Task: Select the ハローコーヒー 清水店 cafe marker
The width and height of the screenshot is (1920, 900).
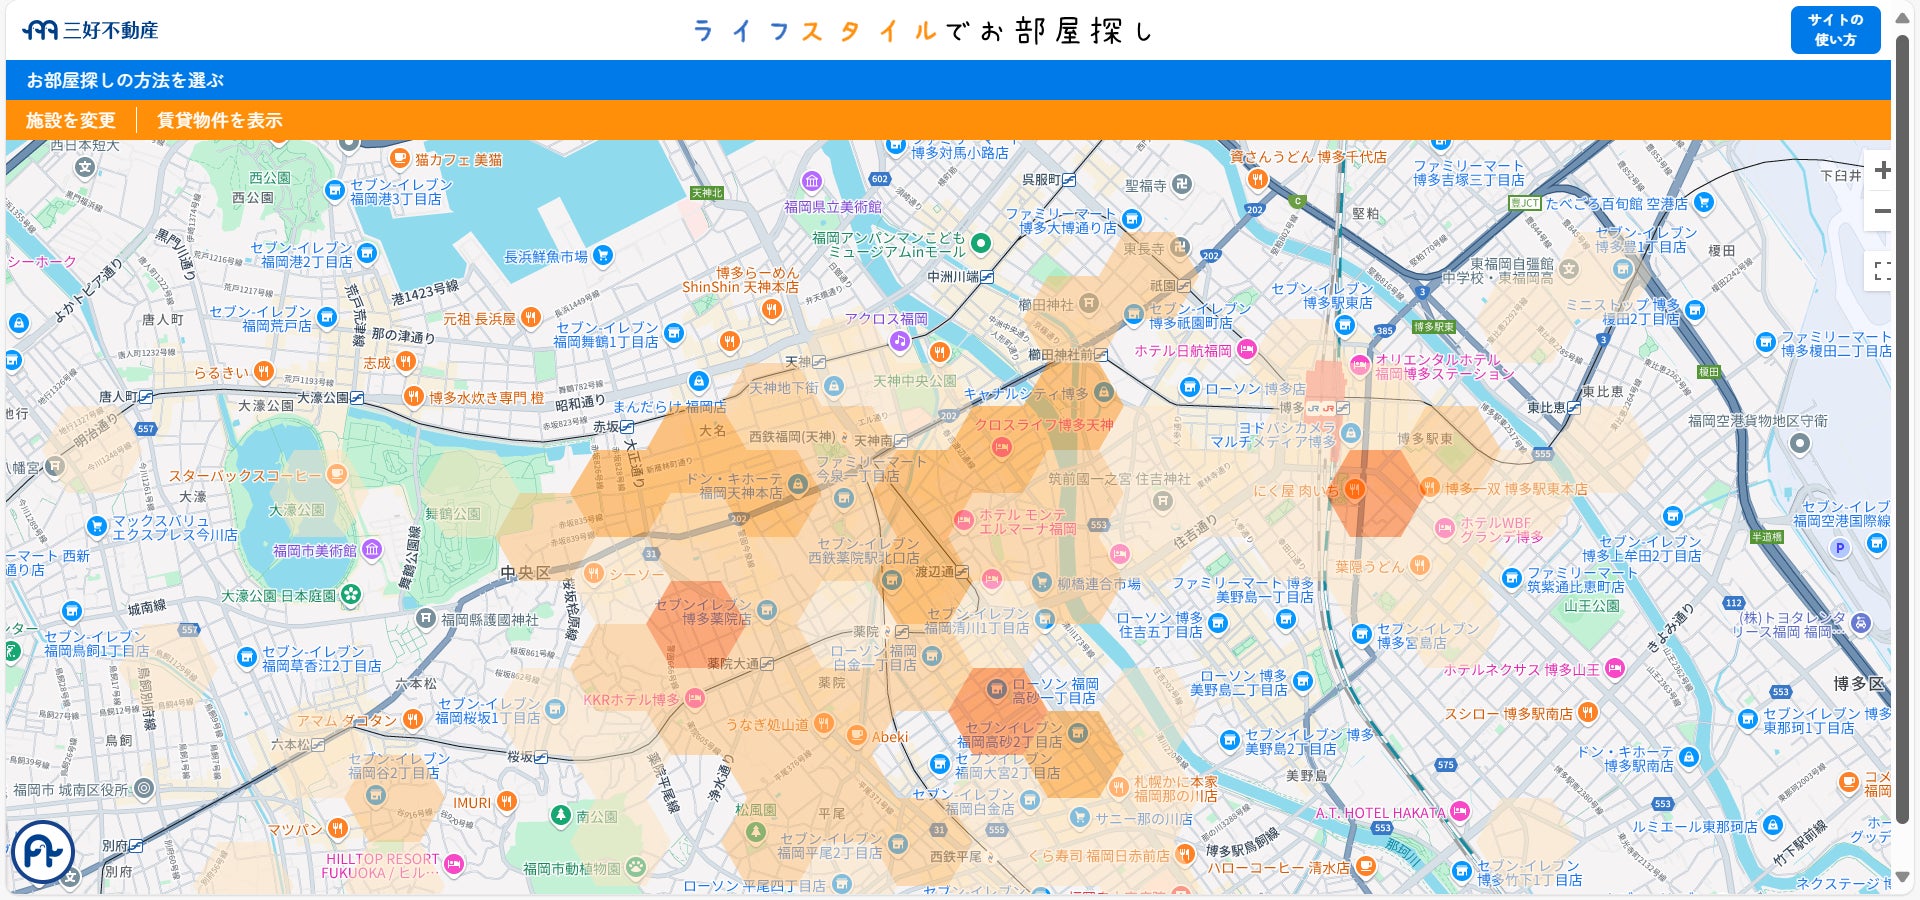Action: [1366, 866]
